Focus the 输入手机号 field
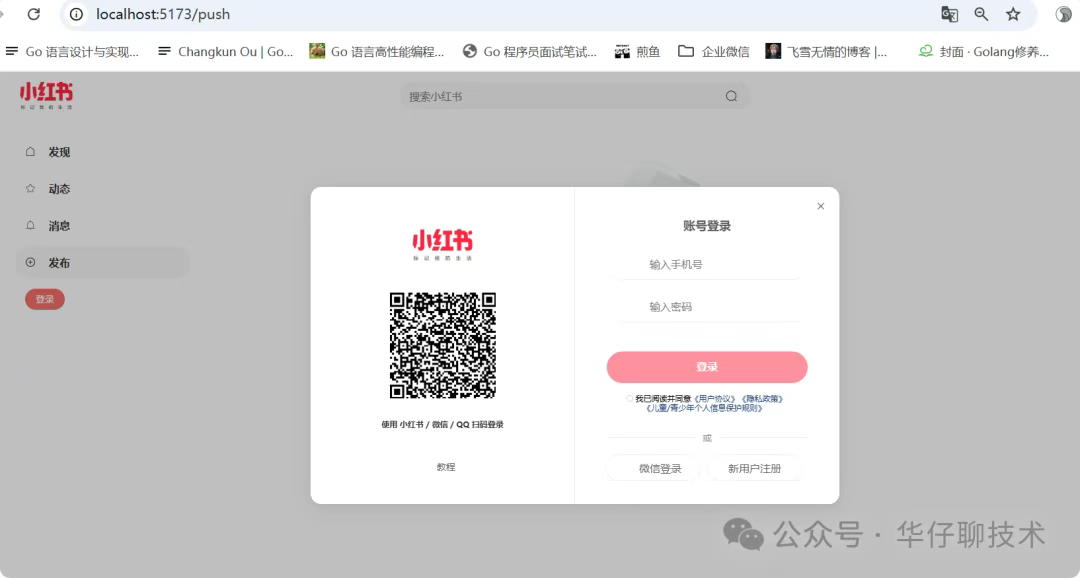Viewport: 1080px width, 578px height. click(707, 265)
